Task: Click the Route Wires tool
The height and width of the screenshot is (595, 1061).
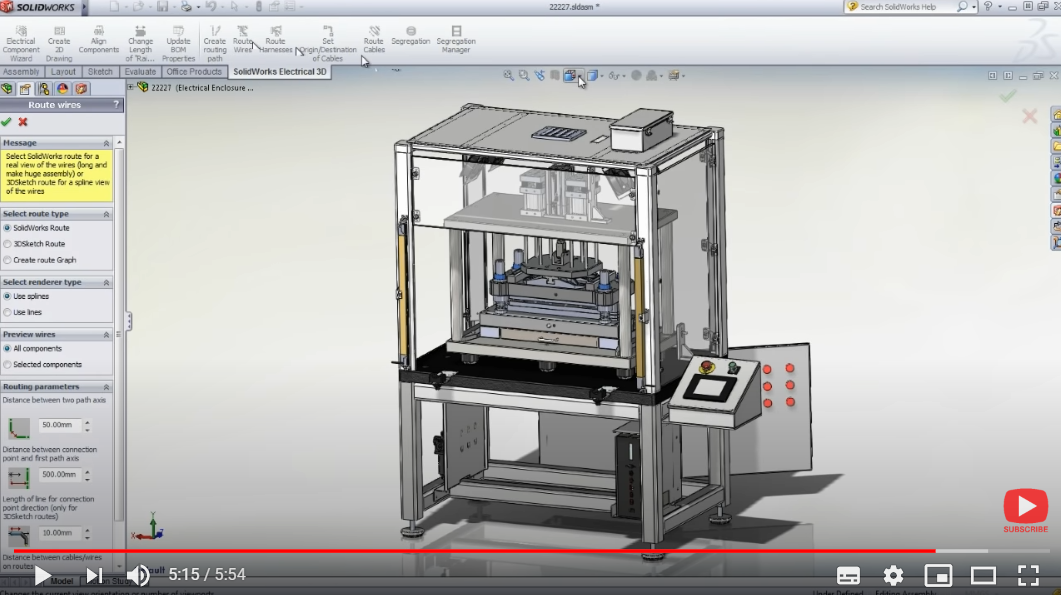Action: click(242, 40)
